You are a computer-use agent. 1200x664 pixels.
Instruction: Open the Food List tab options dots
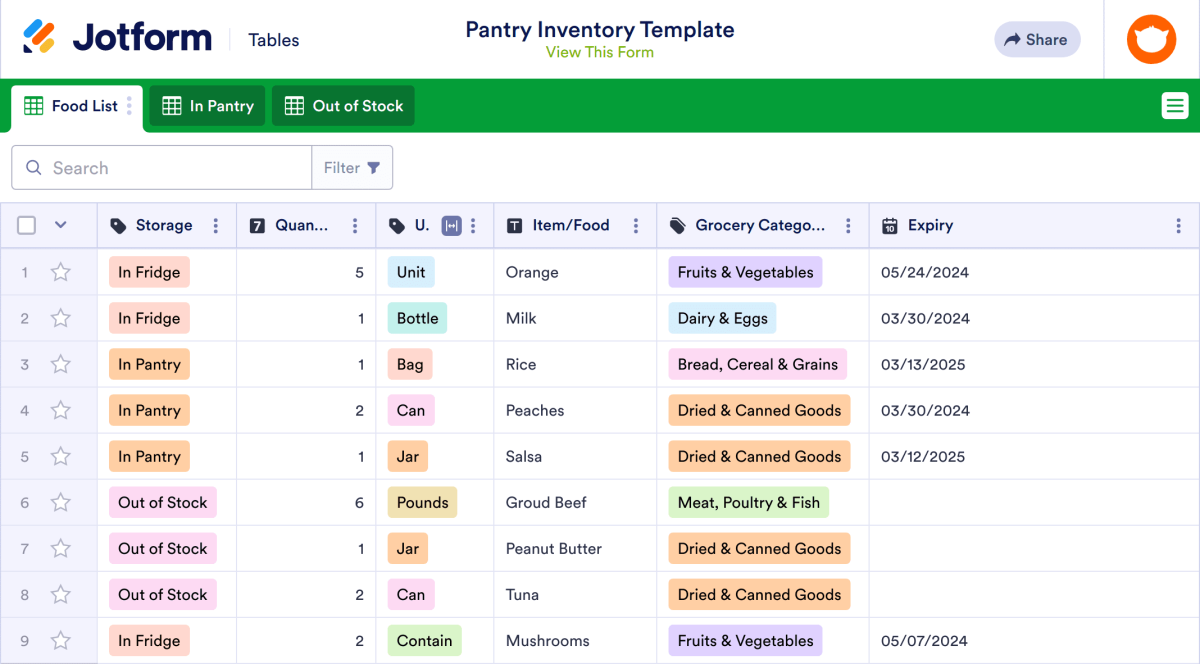click(x=131, y=105)
